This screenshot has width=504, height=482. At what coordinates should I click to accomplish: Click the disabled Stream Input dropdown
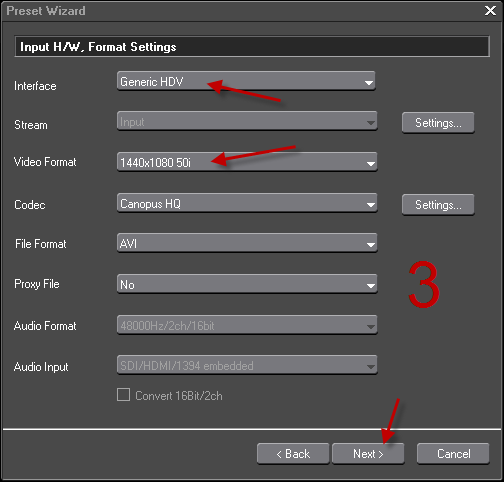click(247, 121)
